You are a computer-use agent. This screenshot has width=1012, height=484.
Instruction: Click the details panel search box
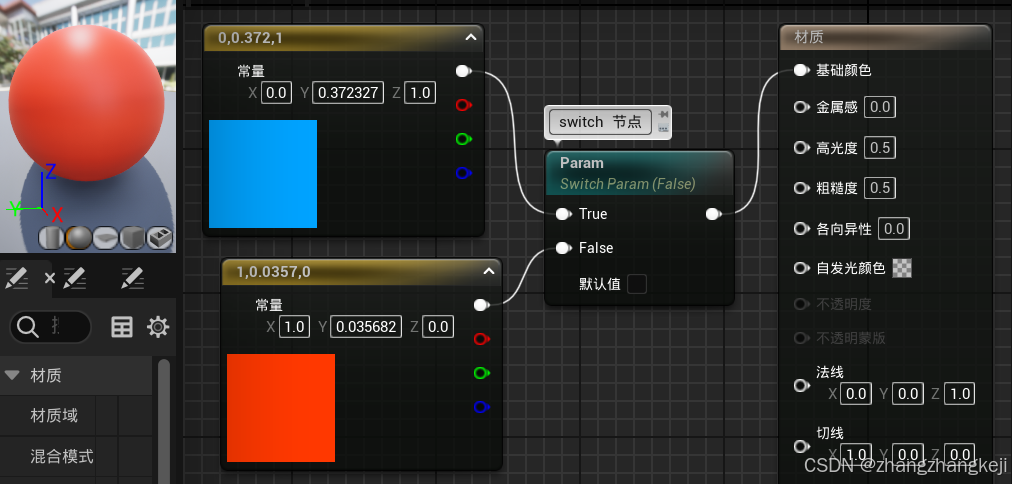(x=50, y=327)
